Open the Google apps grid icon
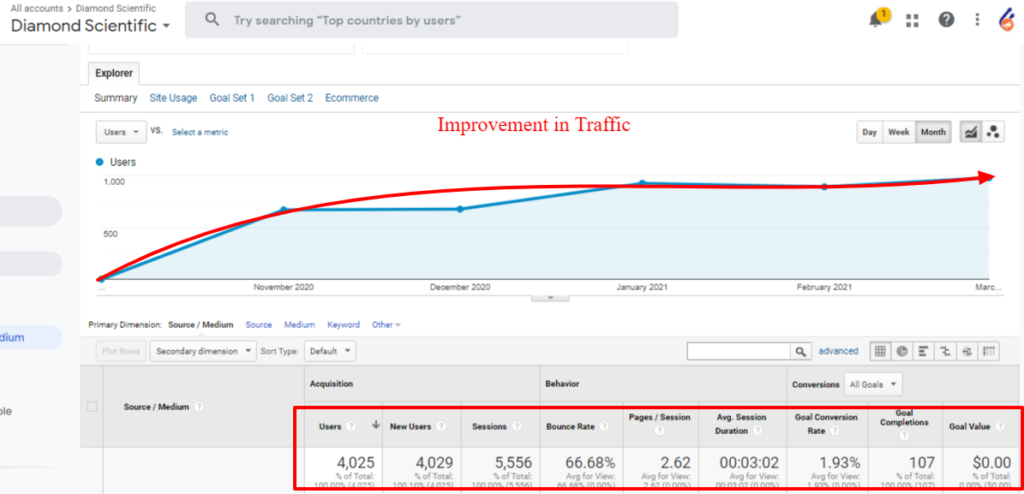The width and height of the screenshot is (1024, 494). [912, 20]
